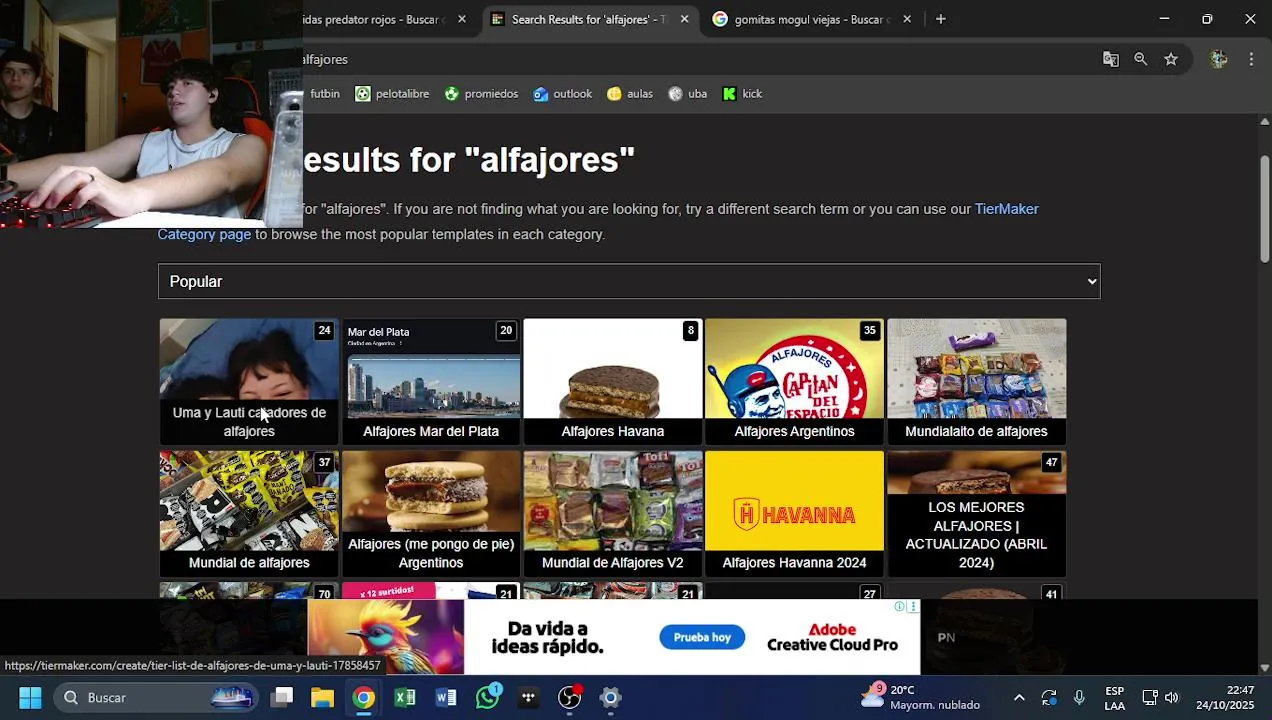Open the pelotalibre bookmark
This screenshot has height=720, width=1272.
(392, 94)
